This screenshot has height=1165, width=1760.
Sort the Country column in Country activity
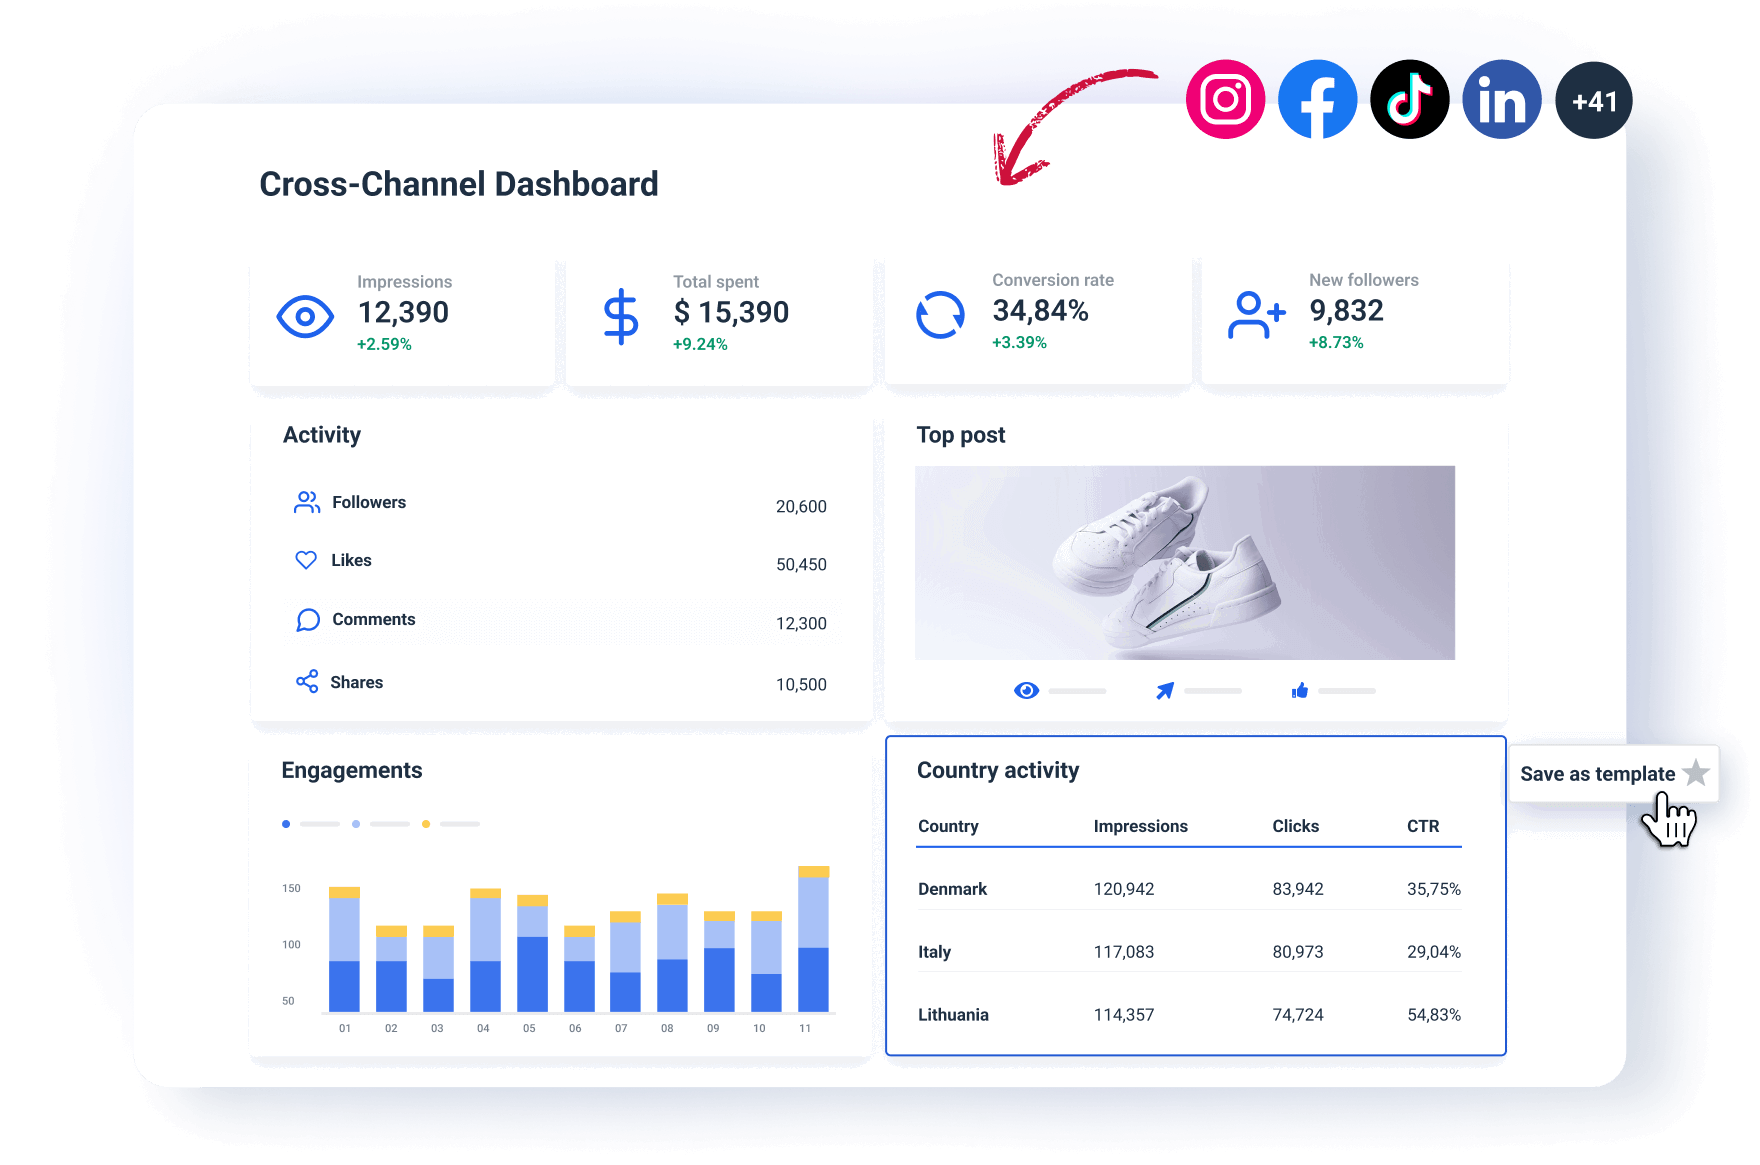pyautogui.click(x=948, y=826)
